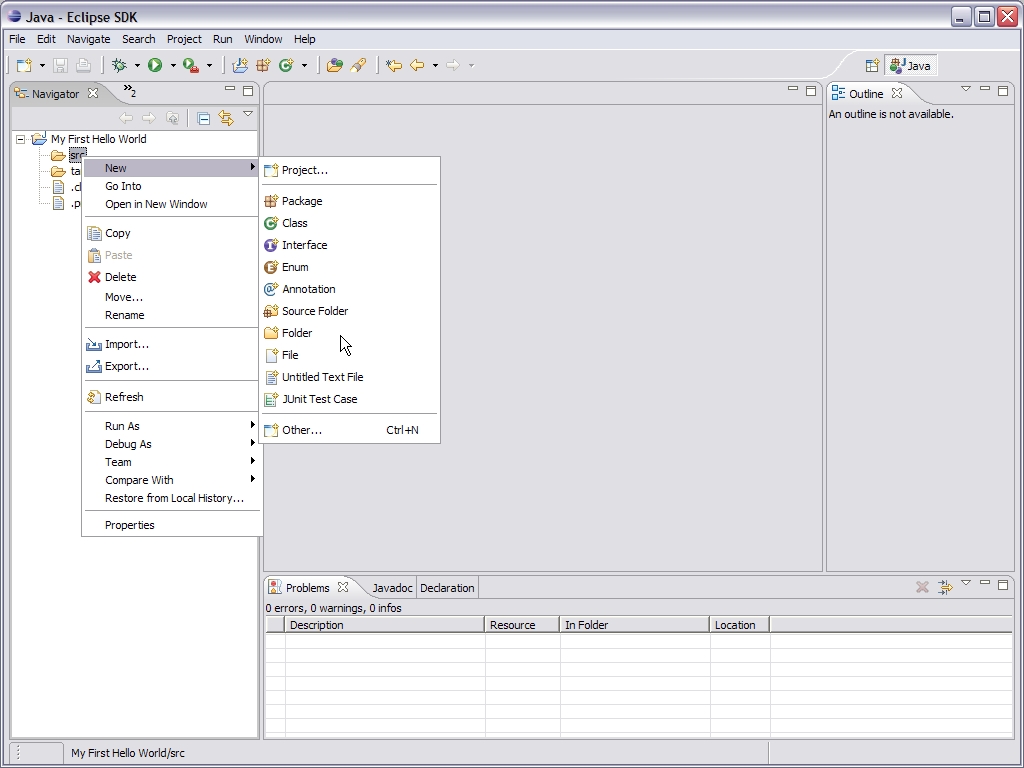Sort by the Description column header
The width and height of the screenshot is (1024, 768).
tap(385, 625)
